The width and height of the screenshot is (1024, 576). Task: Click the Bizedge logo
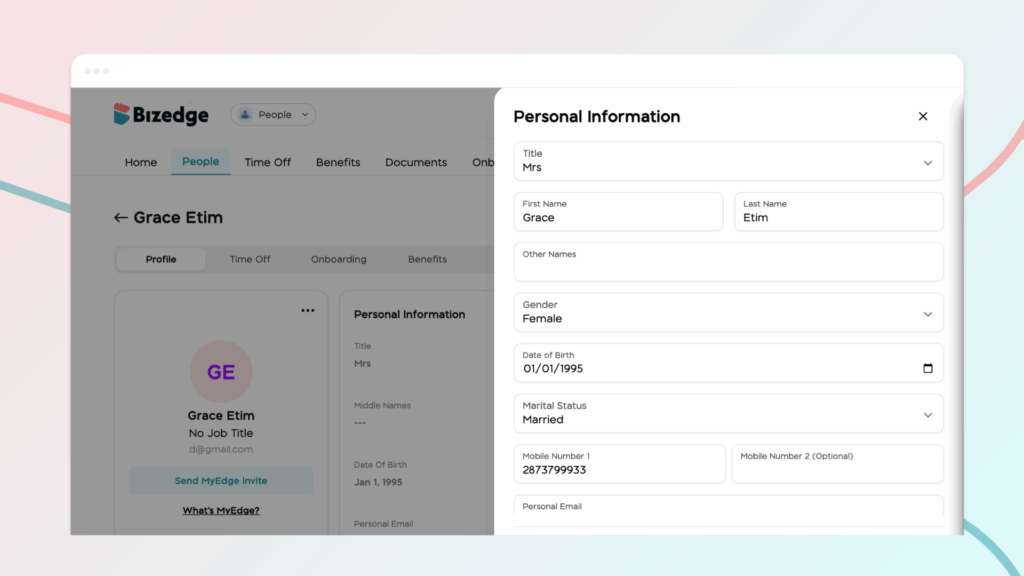coord(161,115)
